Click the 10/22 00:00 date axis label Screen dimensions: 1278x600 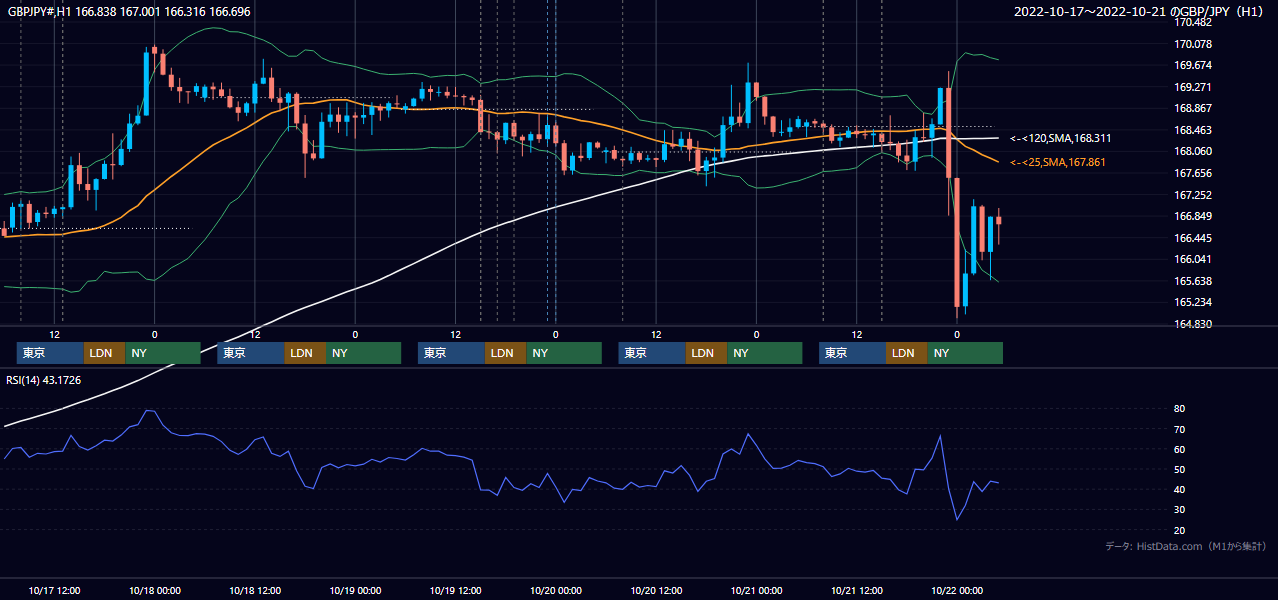point(957,590)
